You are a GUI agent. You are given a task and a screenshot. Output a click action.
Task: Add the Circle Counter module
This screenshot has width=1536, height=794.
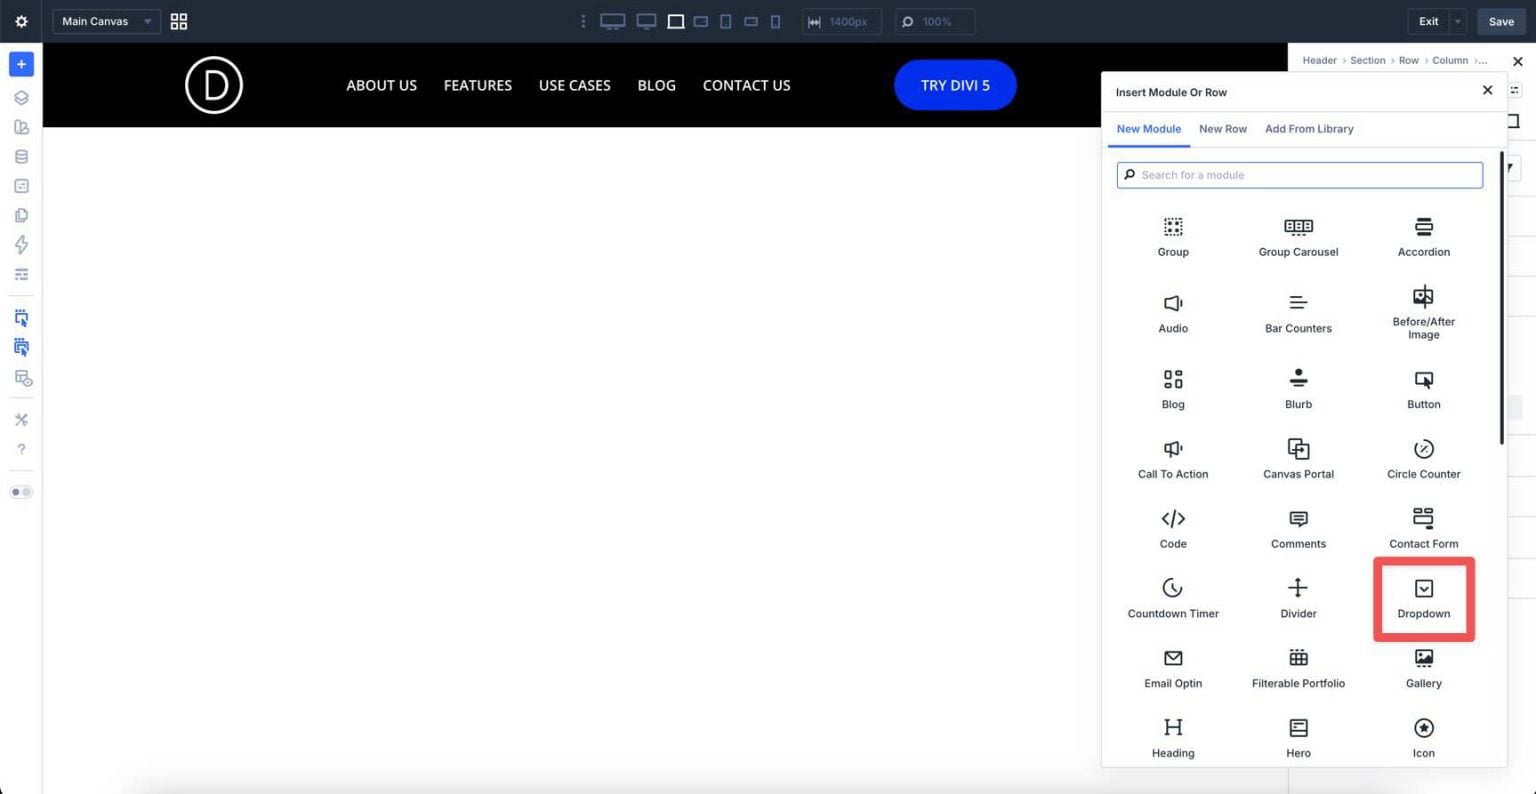point(1423,459)
